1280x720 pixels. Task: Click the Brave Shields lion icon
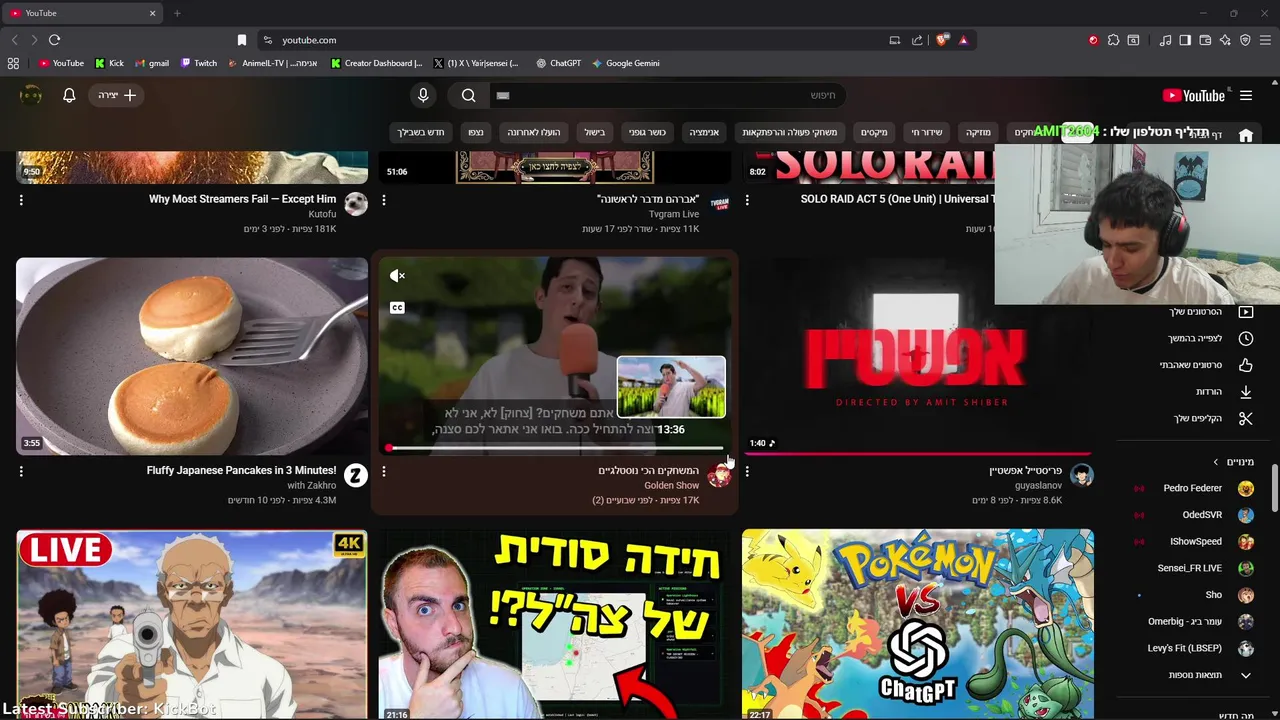[x=942, y=40]
